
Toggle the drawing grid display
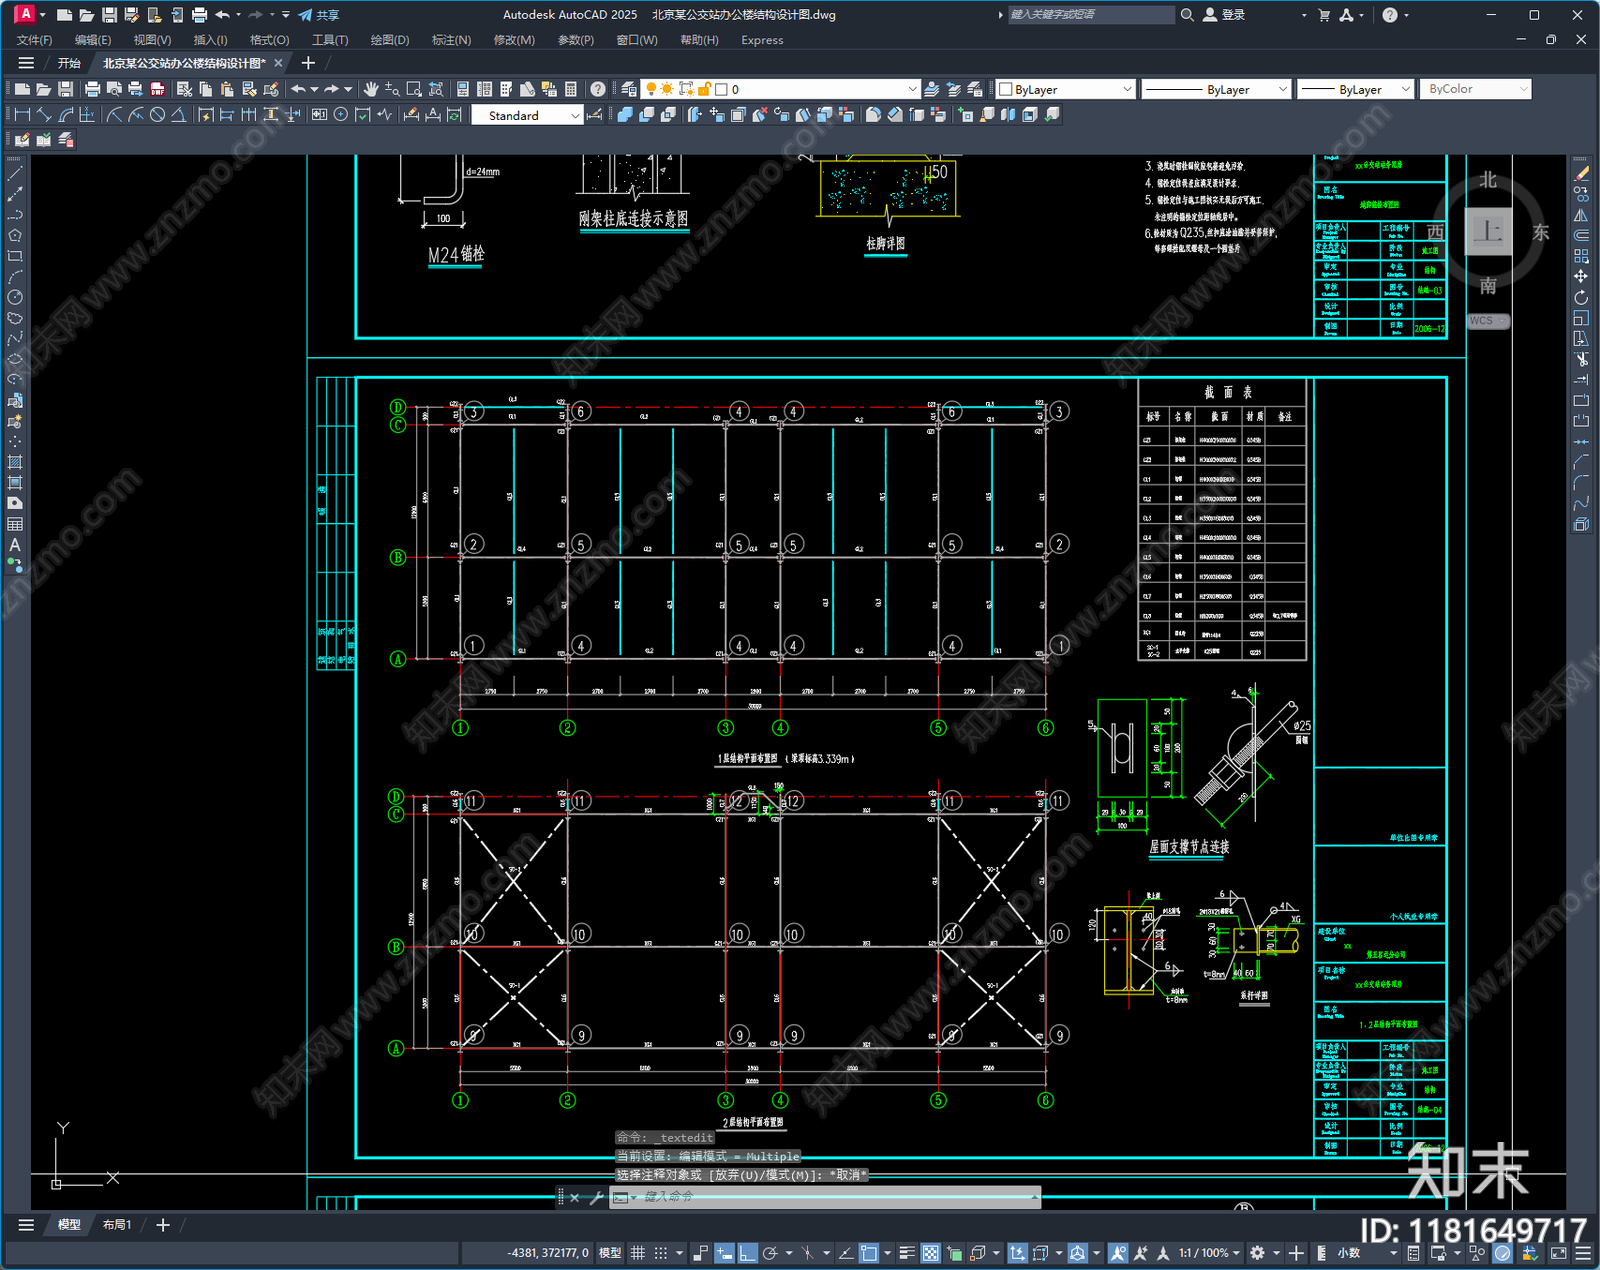638,1253
